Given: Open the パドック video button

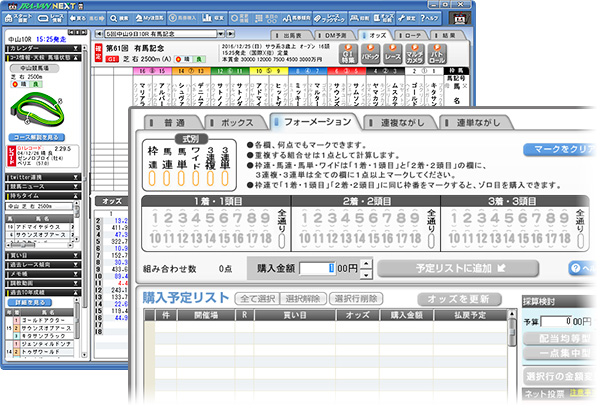Looking at the screenshot, I should point(370,54).
